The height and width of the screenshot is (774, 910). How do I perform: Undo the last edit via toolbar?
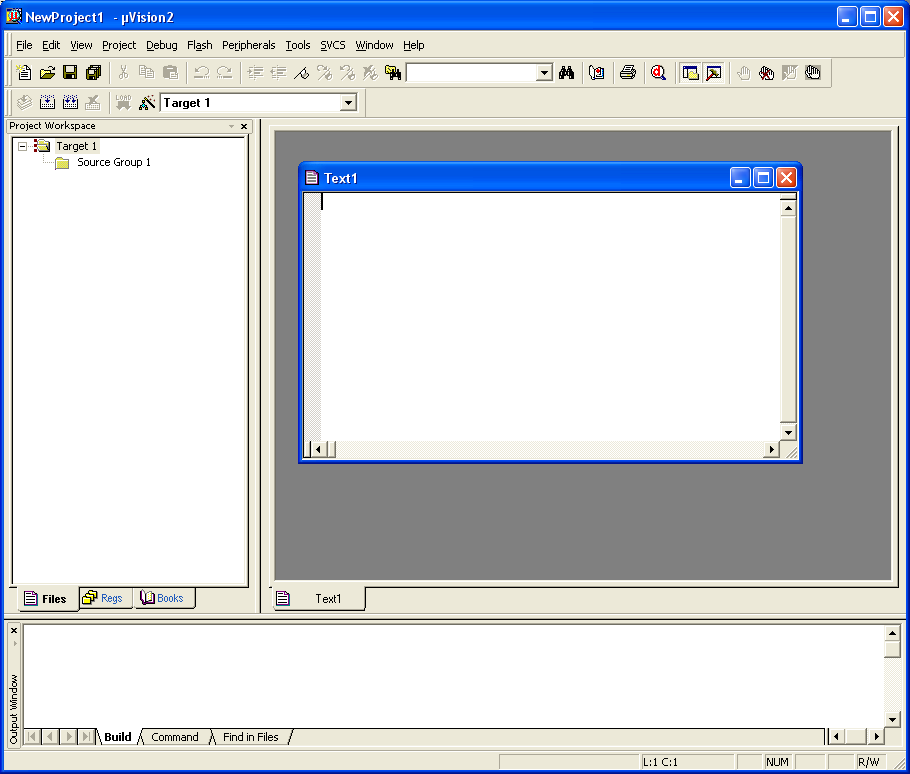tap(201, 73)
